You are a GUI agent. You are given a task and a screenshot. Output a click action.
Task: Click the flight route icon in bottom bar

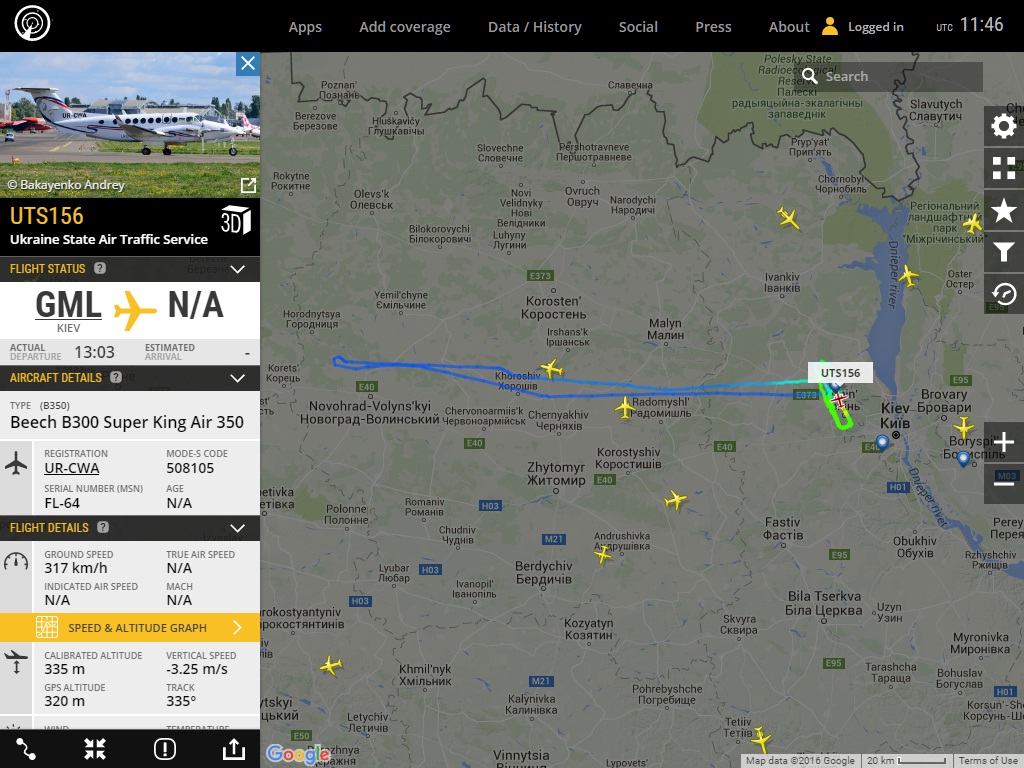point(26,748)
